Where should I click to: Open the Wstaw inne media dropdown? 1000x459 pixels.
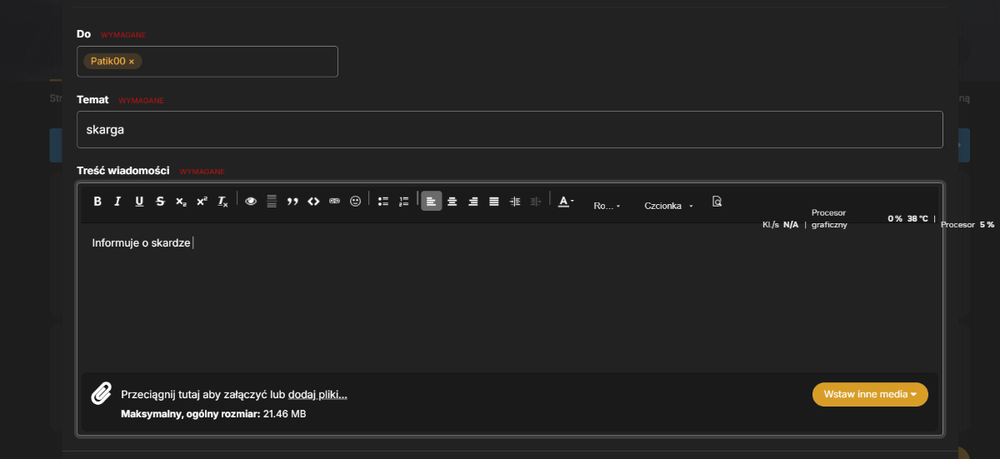[x=870, y=395]
